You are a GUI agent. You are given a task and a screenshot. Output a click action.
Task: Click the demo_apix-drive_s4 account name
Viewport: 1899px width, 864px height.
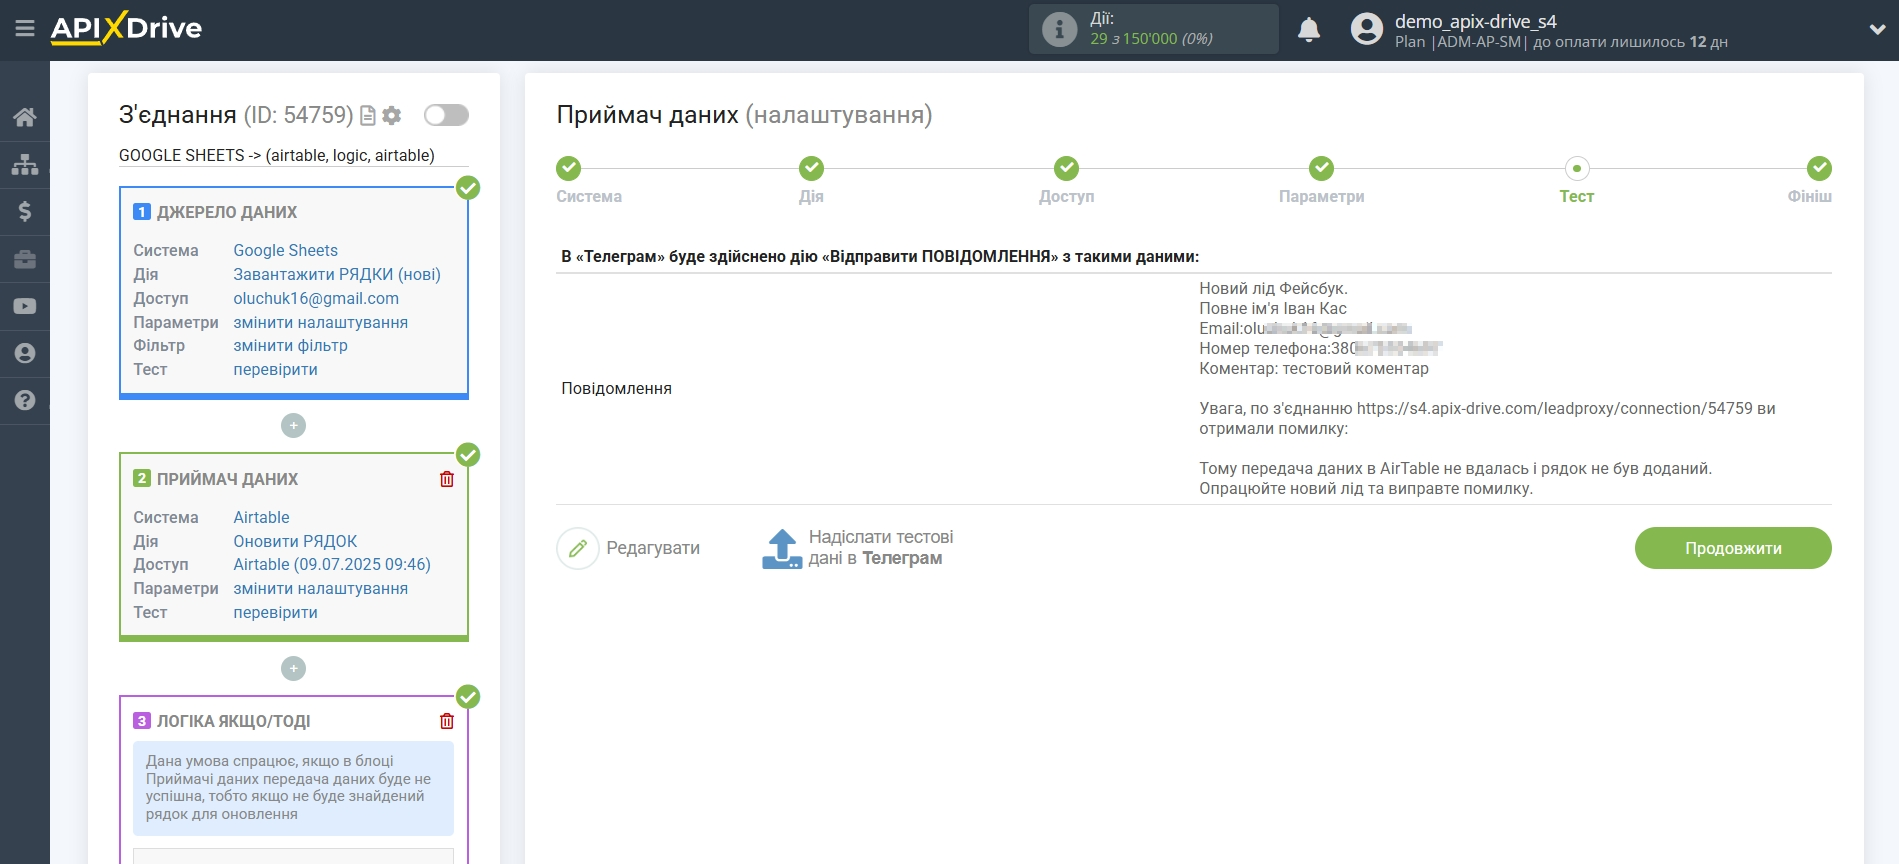pos(1475,21)
